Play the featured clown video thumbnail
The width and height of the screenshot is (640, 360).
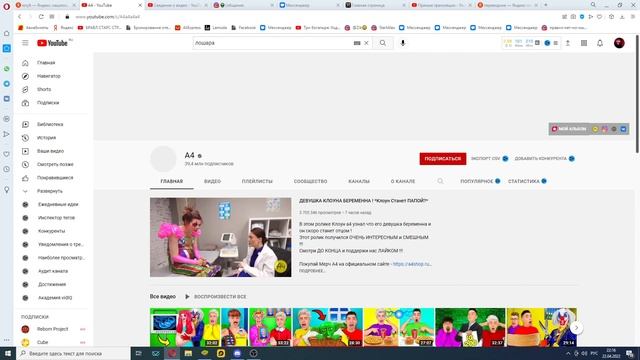click(220, 237)
